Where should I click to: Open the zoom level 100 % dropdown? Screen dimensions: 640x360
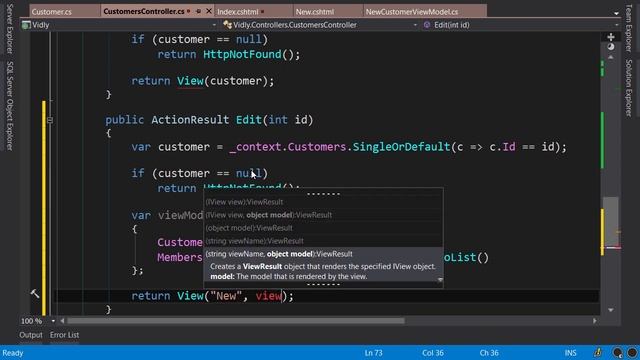point(53,321)
